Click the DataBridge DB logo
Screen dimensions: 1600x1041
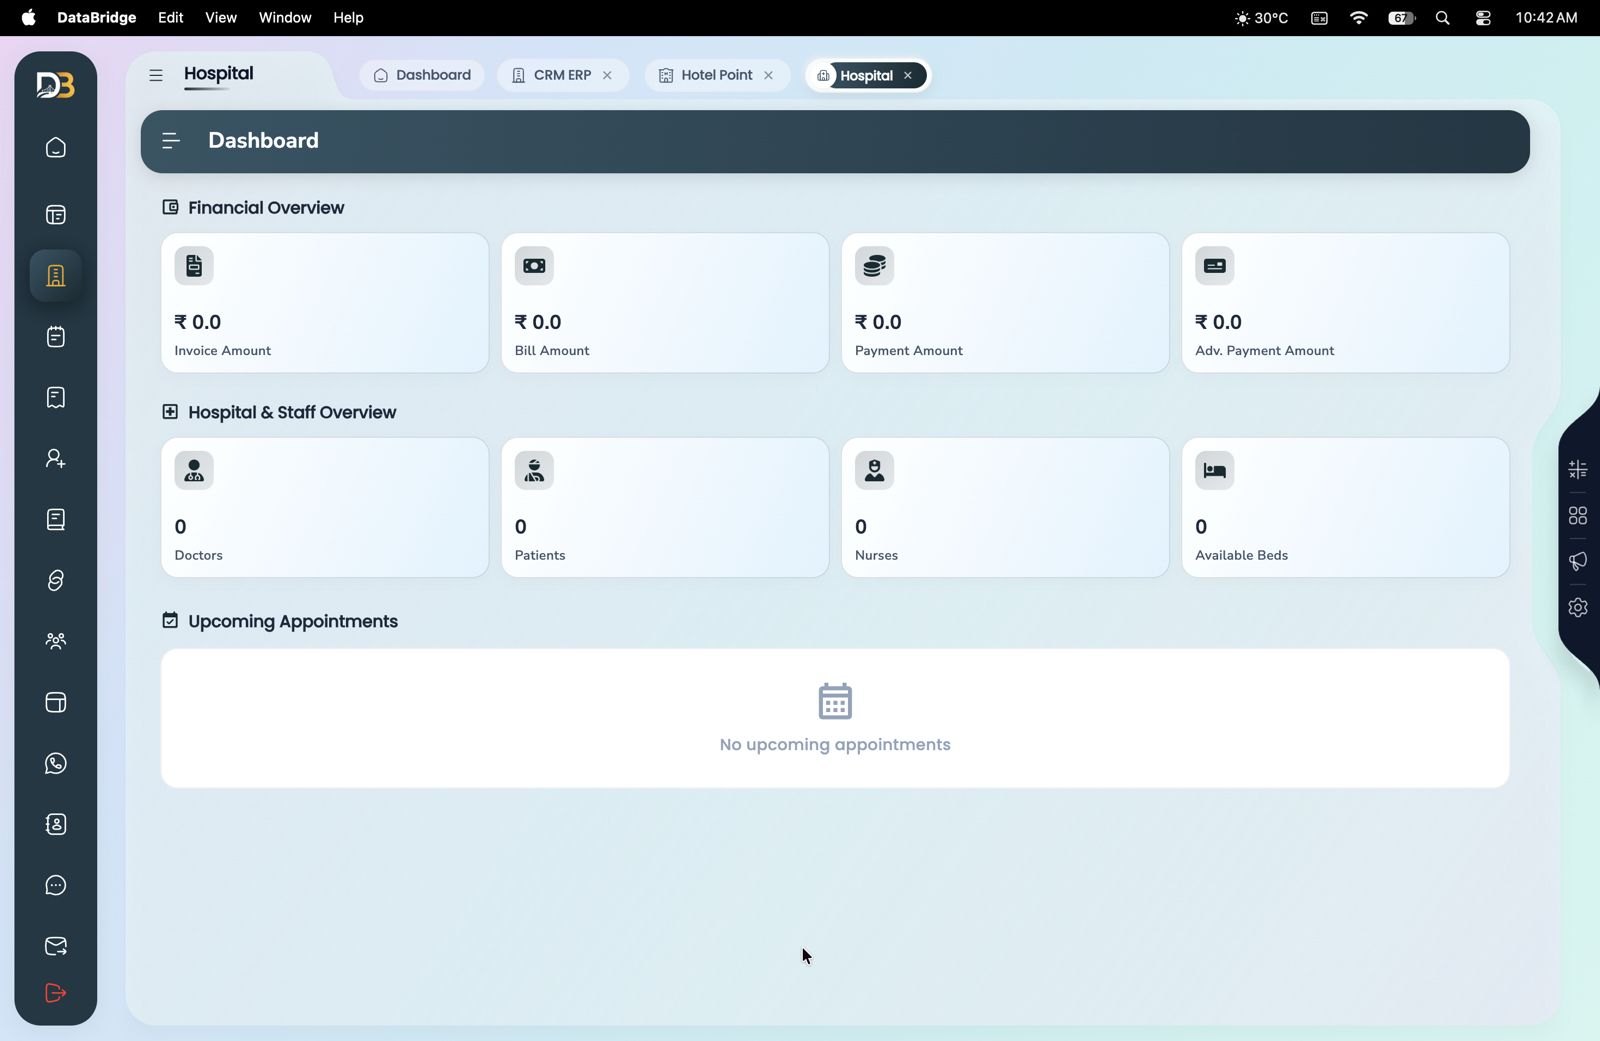tap(56, 86)
